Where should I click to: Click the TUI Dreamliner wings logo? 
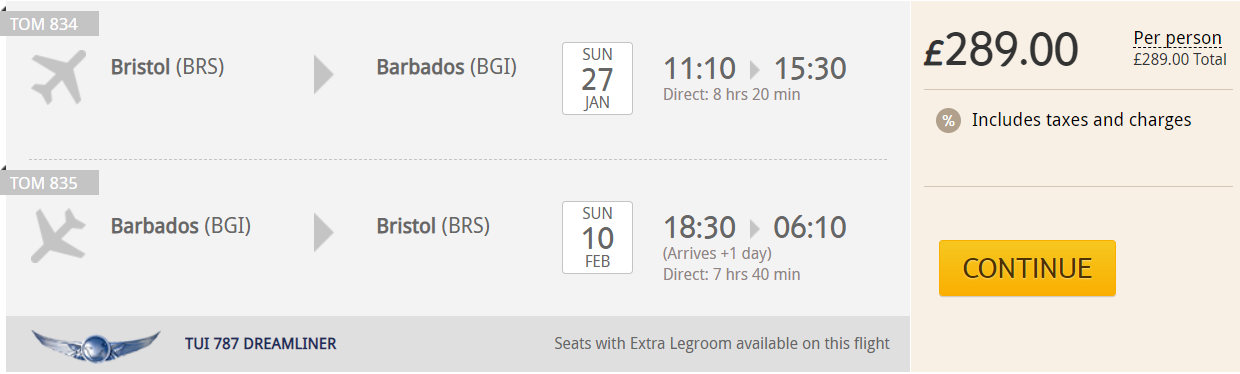tap(96, 345)
